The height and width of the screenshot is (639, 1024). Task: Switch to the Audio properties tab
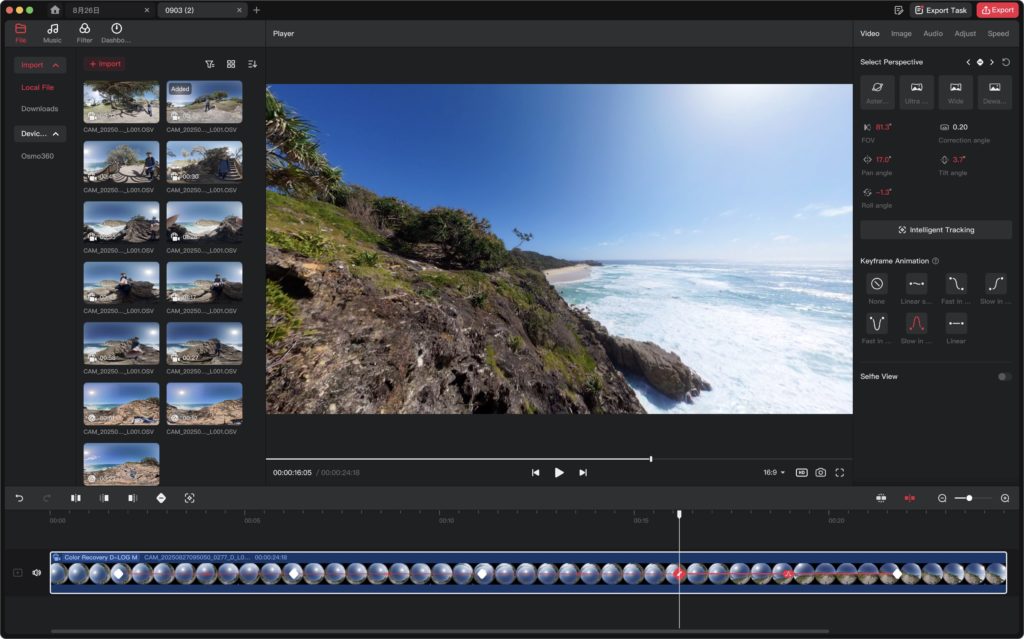[933, 33]
